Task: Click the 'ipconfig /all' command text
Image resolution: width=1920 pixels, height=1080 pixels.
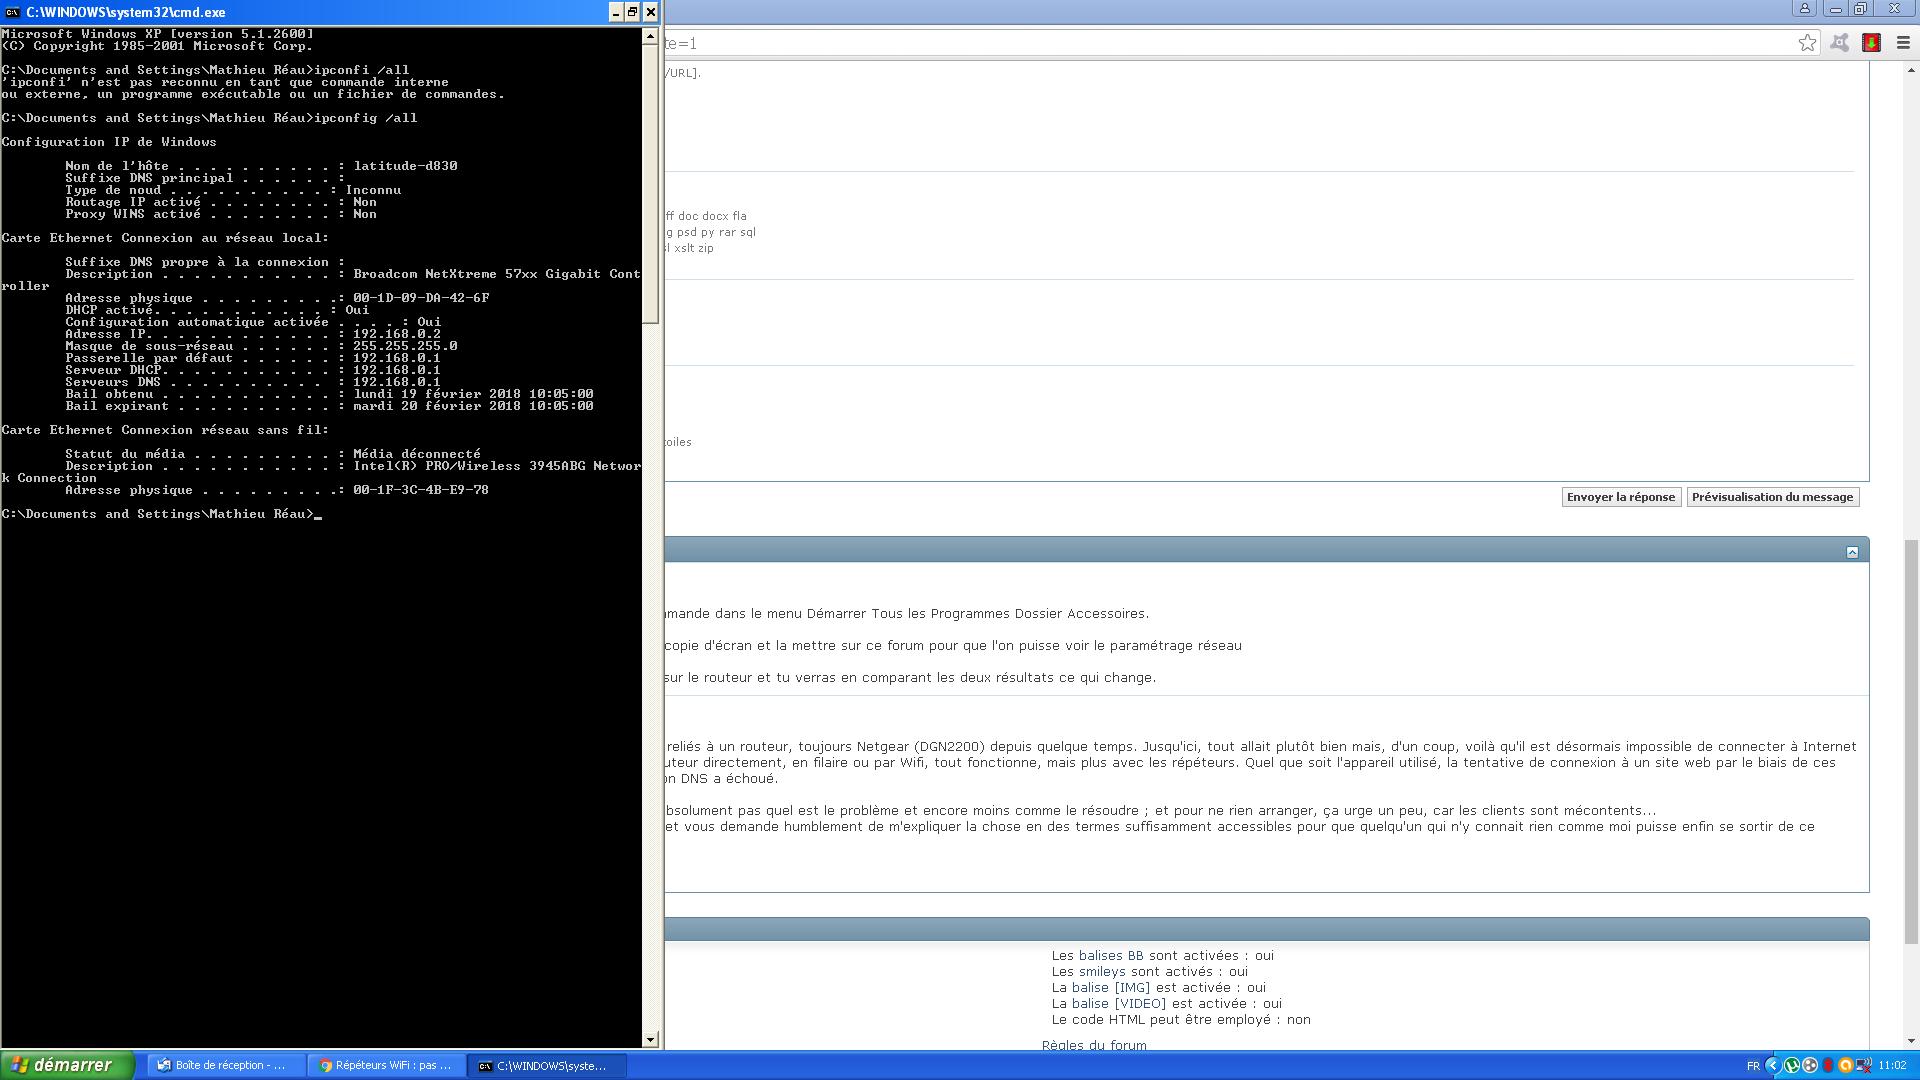Action: point(366,118)
